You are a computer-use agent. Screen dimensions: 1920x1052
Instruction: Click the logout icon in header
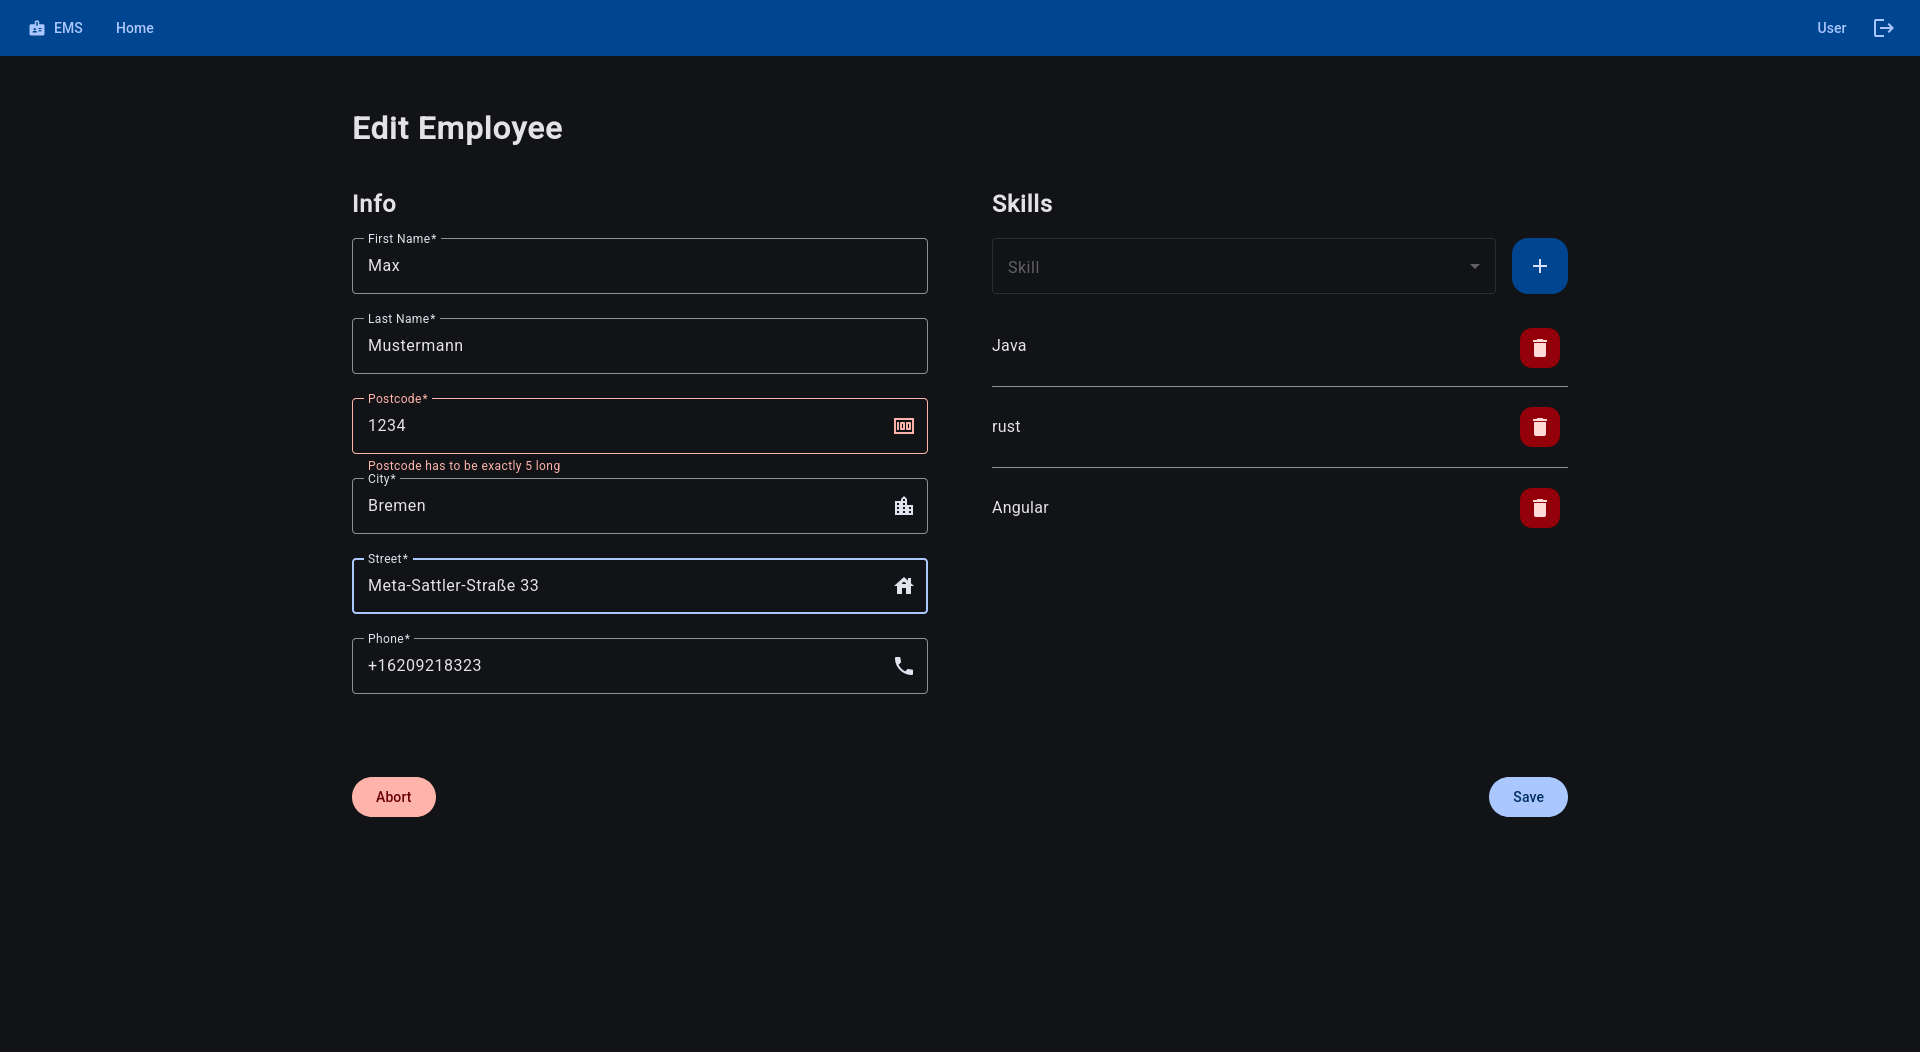tap(1883, 28)
